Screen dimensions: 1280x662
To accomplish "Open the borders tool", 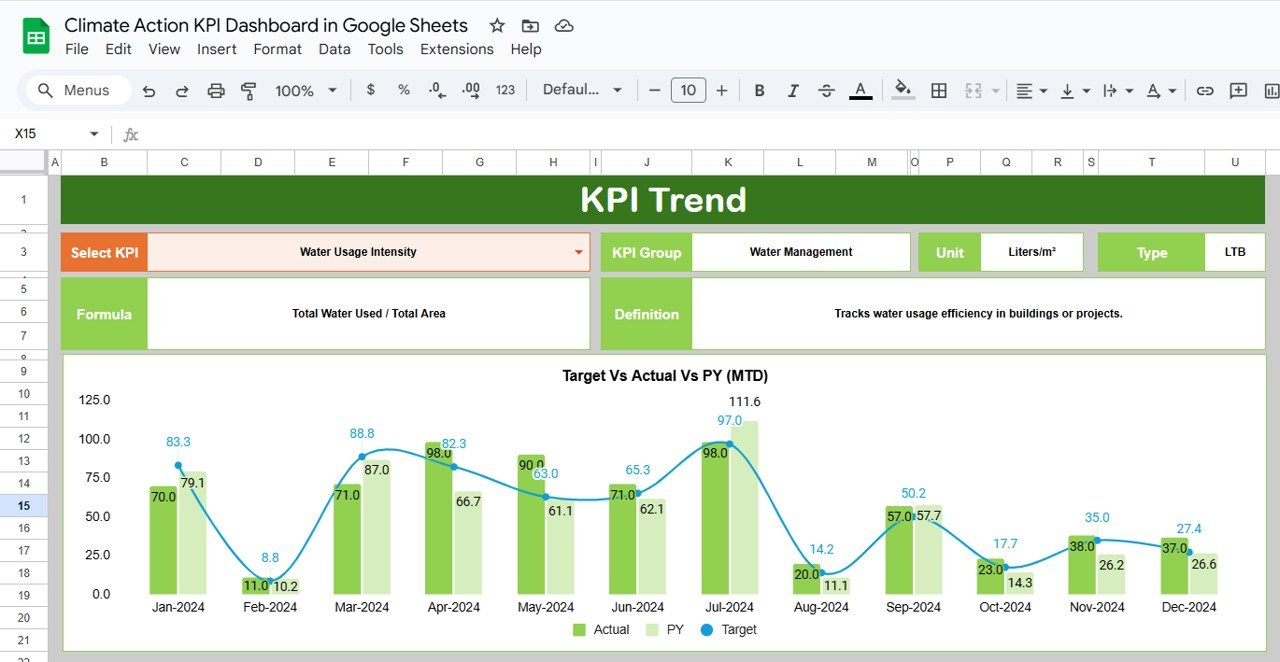I will click(939, 90).
